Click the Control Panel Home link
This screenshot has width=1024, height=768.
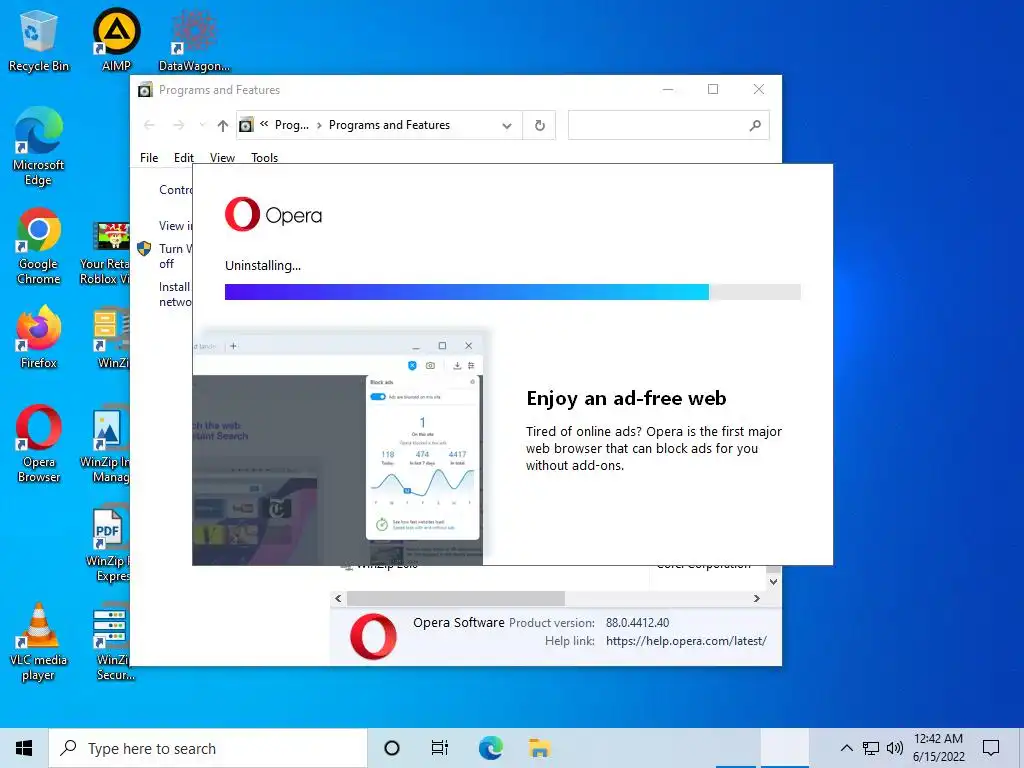tap(176, 189)
